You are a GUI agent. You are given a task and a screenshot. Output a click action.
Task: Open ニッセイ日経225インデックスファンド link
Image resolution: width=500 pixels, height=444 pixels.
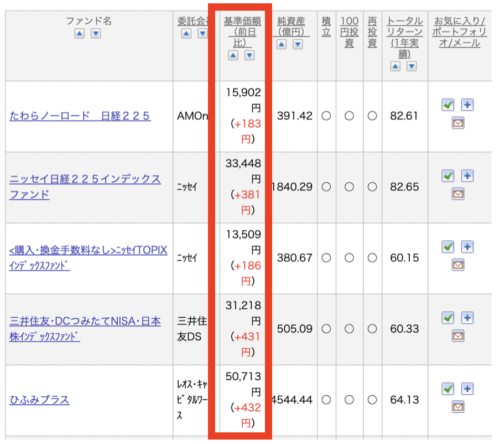(x=85, y=187)
